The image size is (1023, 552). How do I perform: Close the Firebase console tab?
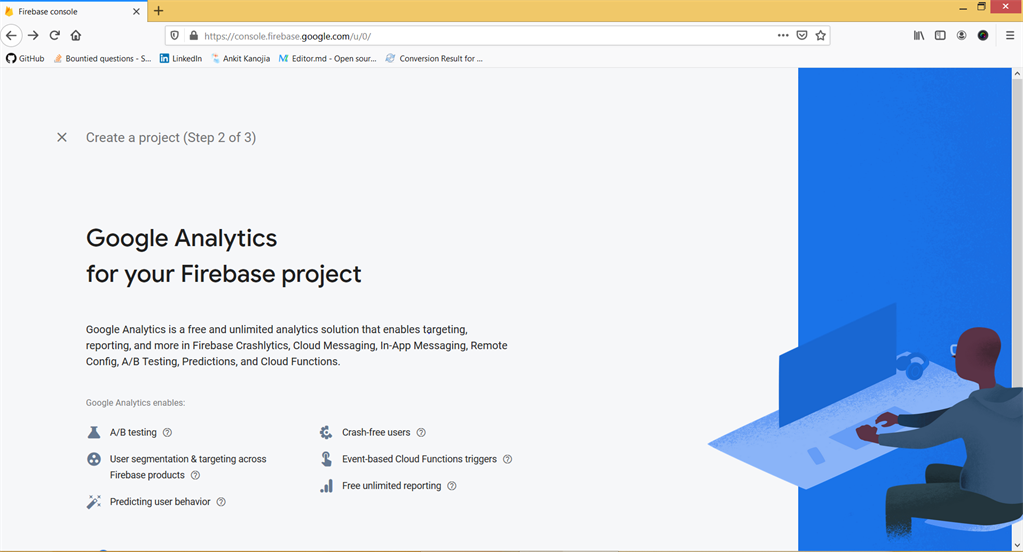coord(136,11)
